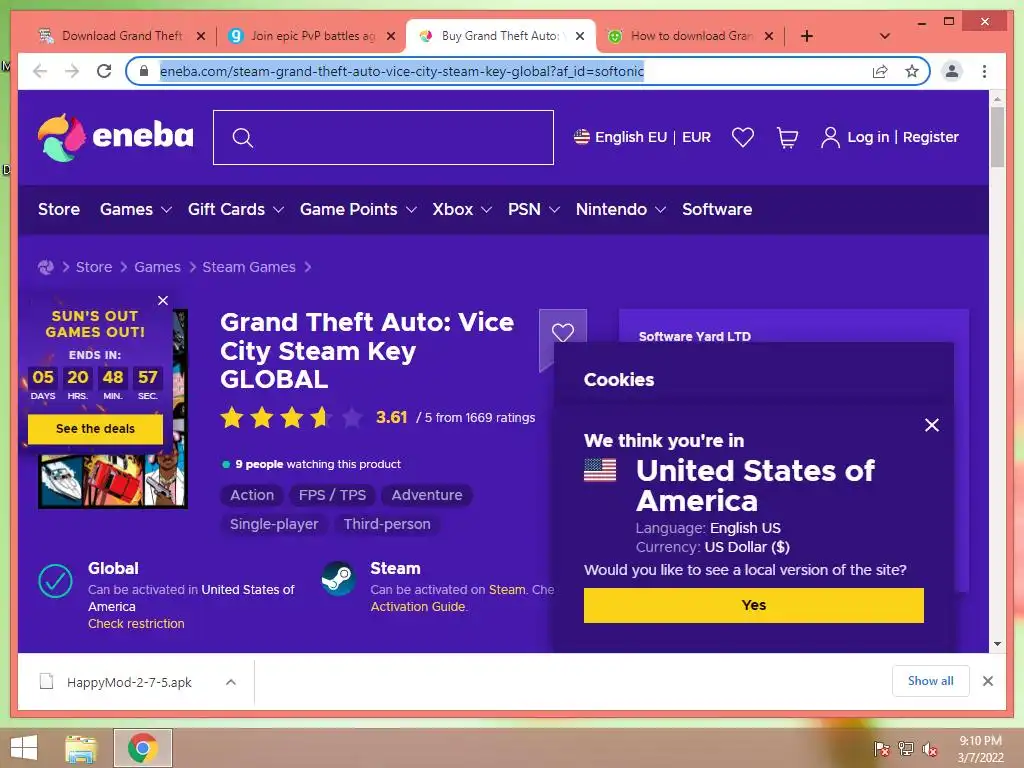Click the star rating row
The height and width of the screenshot is (768, 1024).
pyautogui.click(x=292, y=417)
